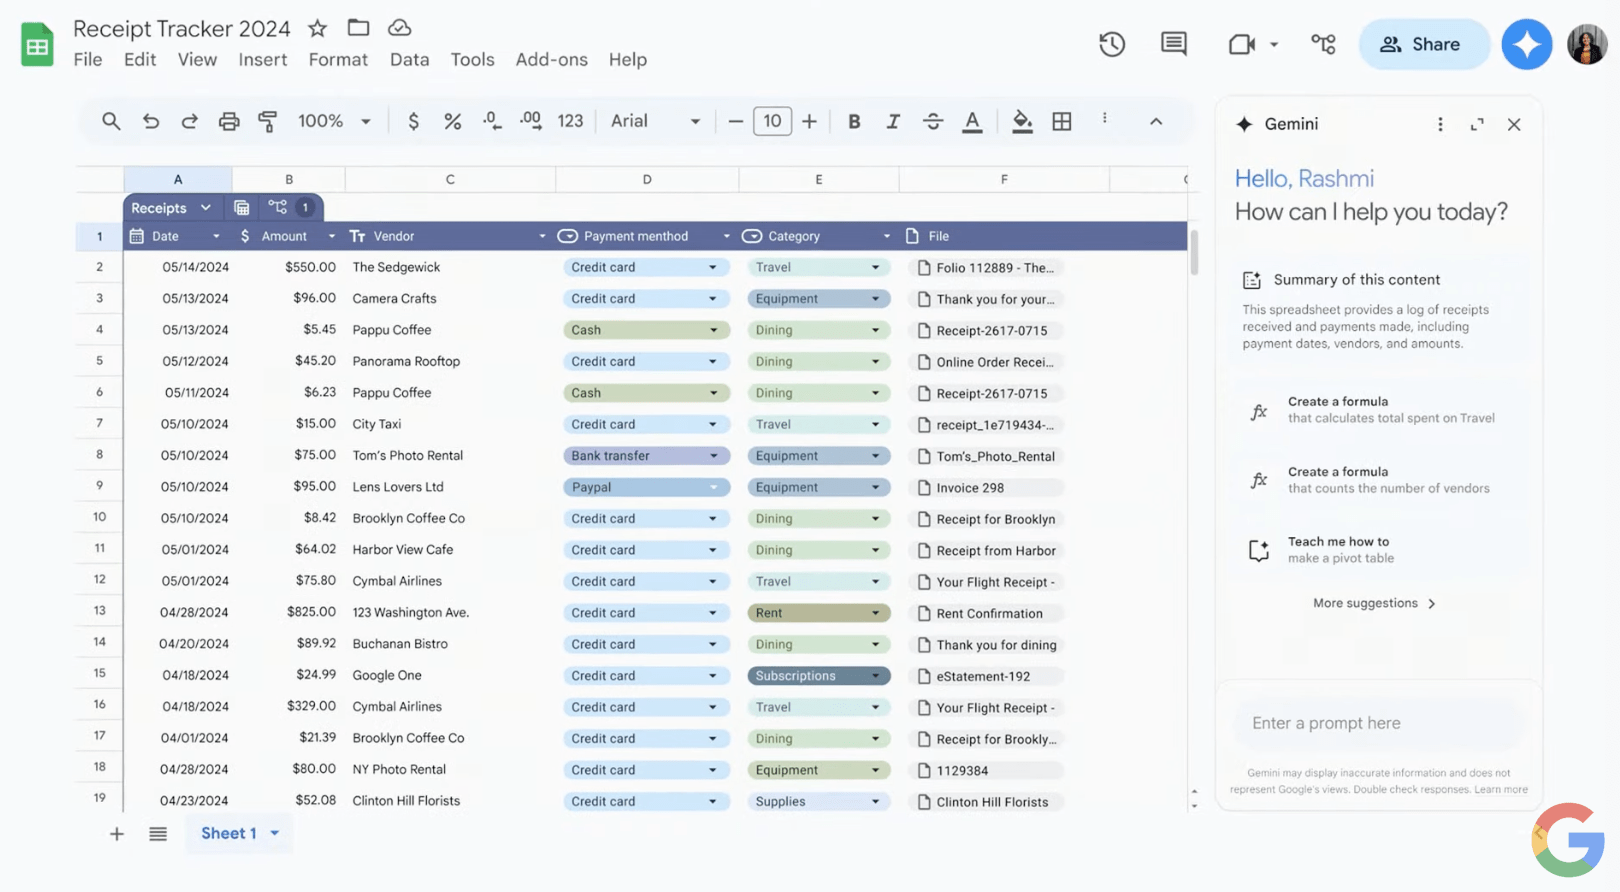This screenshot has width=1620, height=892.
Task: Click the fill color paint bucket
Action: point(1021,121)
